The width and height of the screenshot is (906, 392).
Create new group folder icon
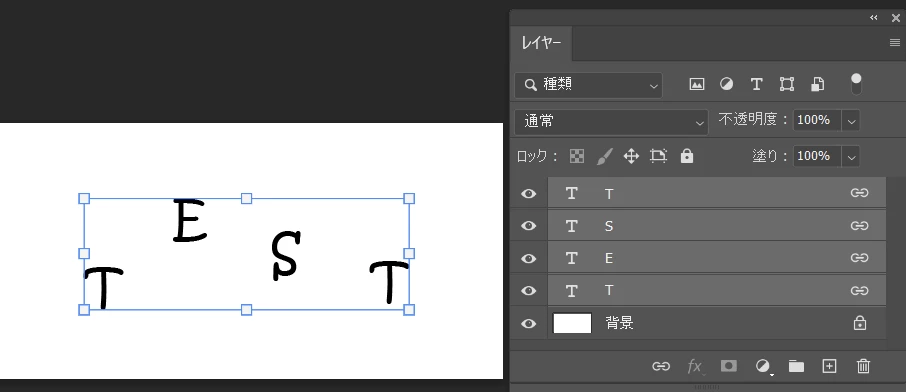coord(796,366)
